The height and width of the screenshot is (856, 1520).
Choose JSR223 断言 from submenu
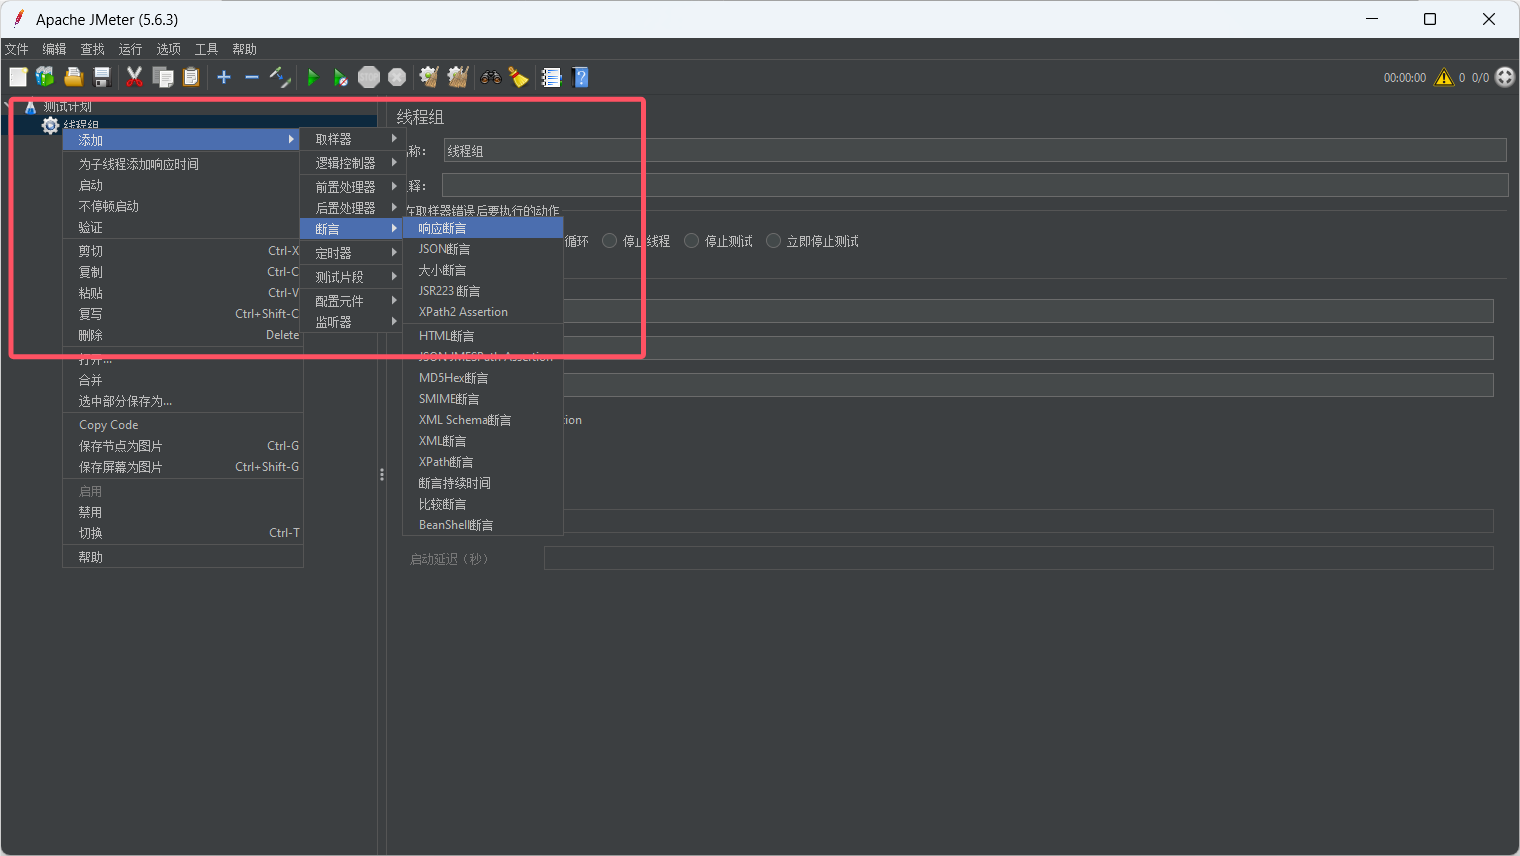pos(483,291)
